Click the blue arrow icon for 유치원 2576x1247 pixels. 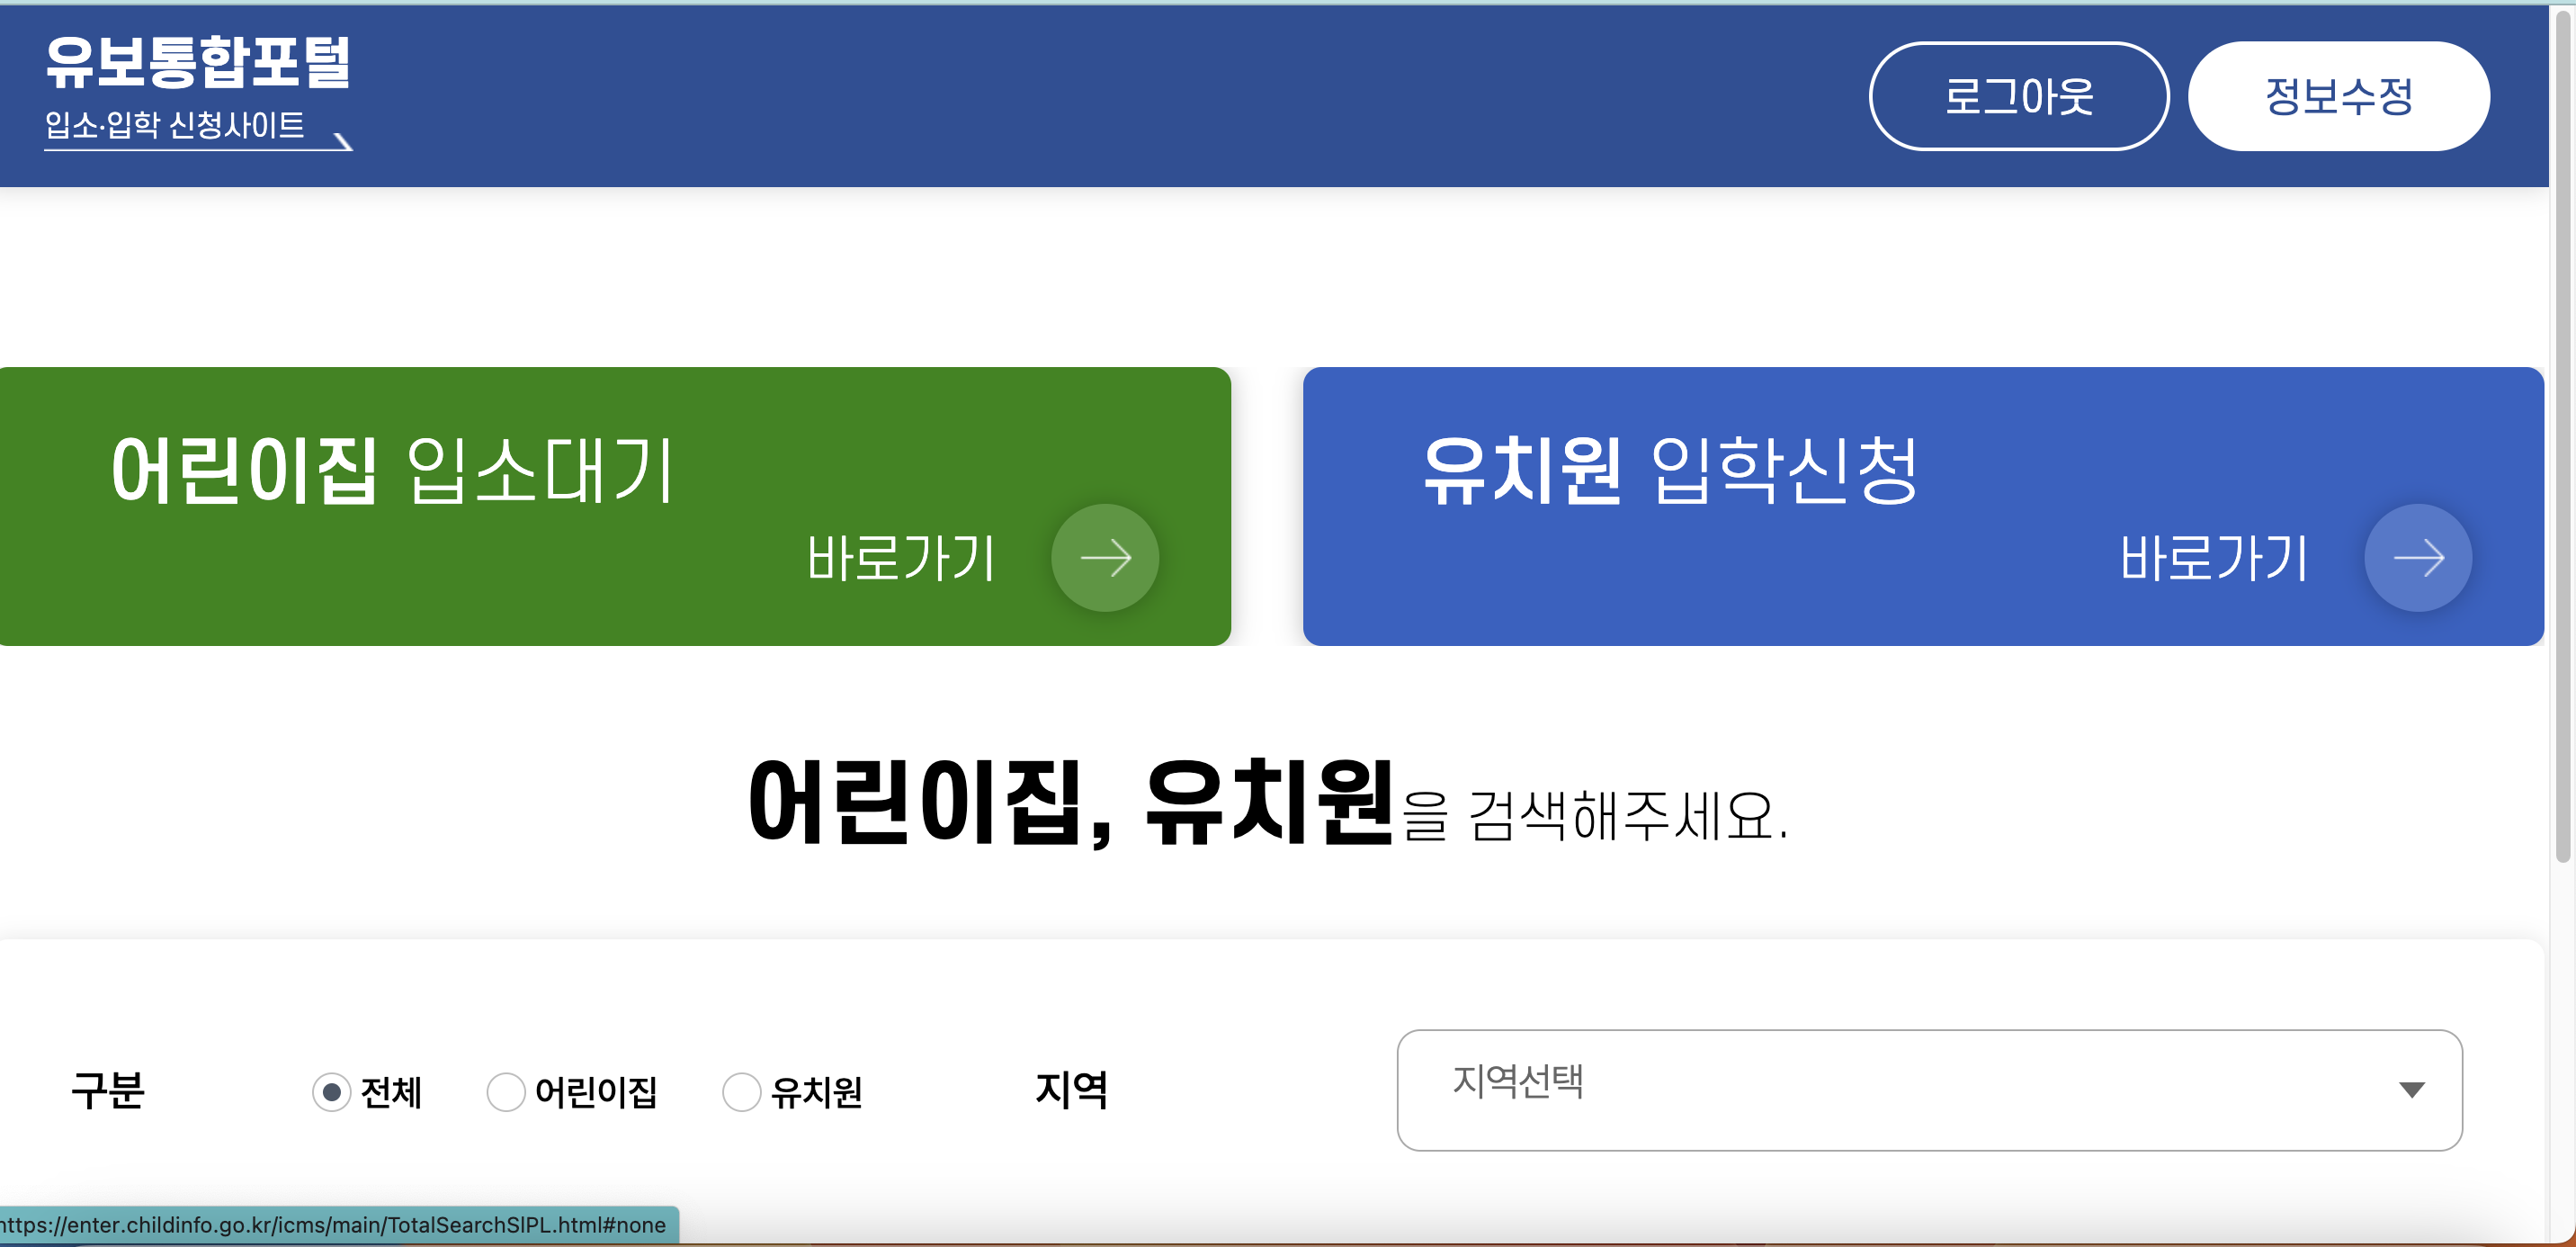2418,558
